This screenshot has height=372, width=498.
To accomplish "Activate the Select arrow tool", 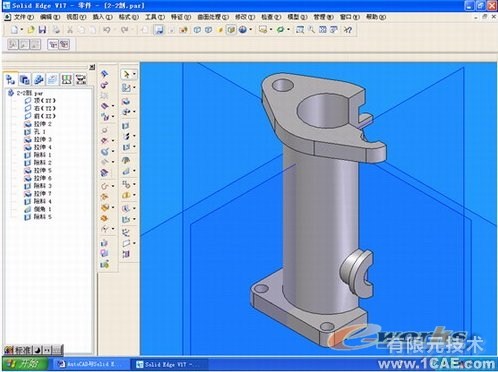I will 126,74.
